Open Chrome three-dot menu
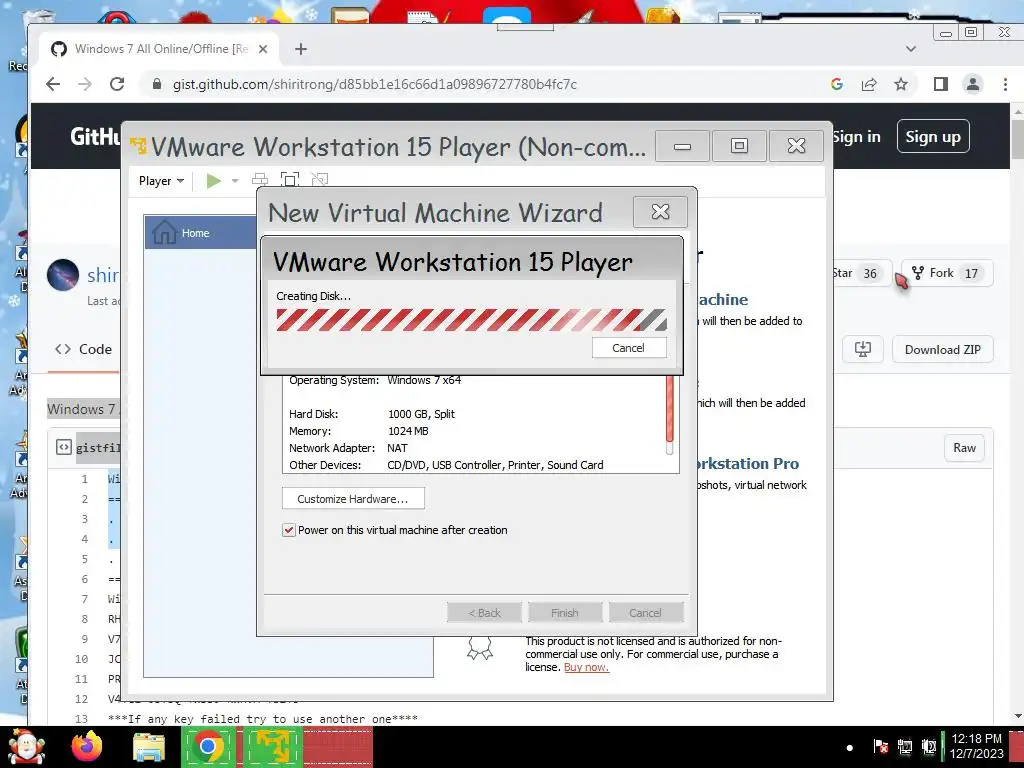This screenshot has width=1024, height=768. pos(1005,84)
